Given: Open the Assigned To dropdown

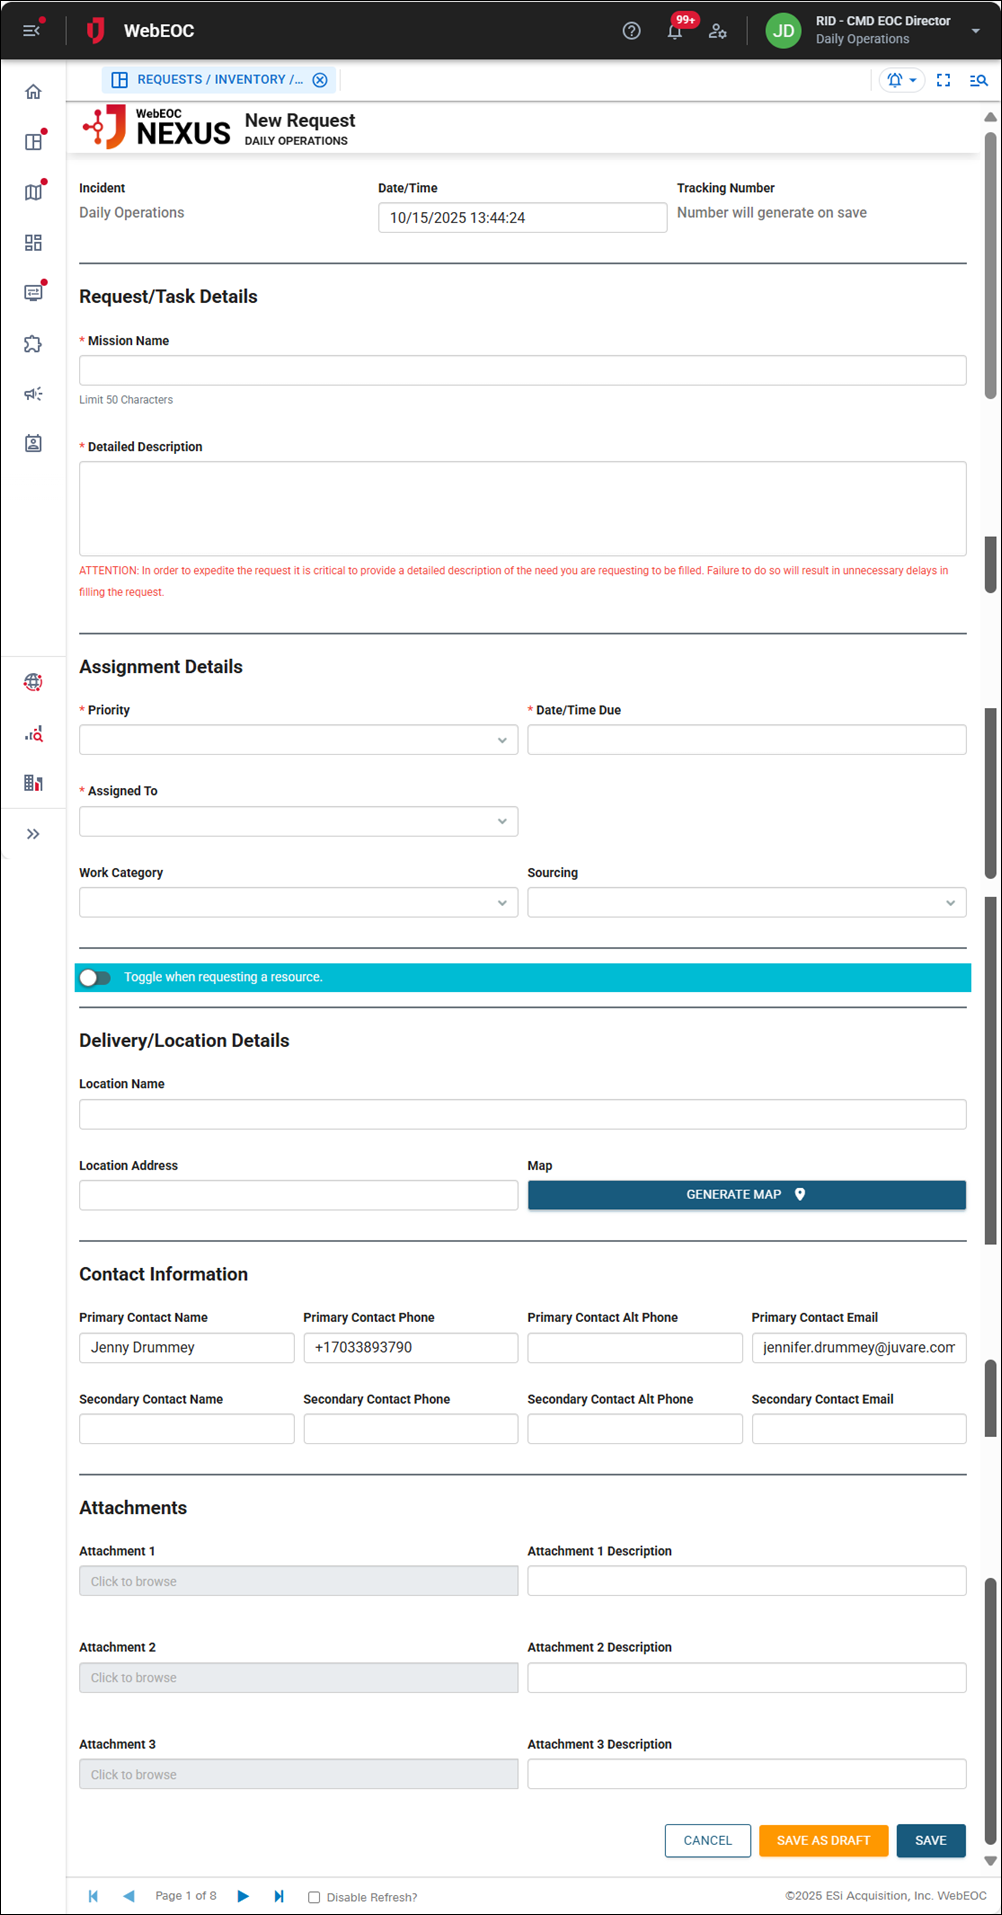Looking at the screenshot, I should (298, 821).
